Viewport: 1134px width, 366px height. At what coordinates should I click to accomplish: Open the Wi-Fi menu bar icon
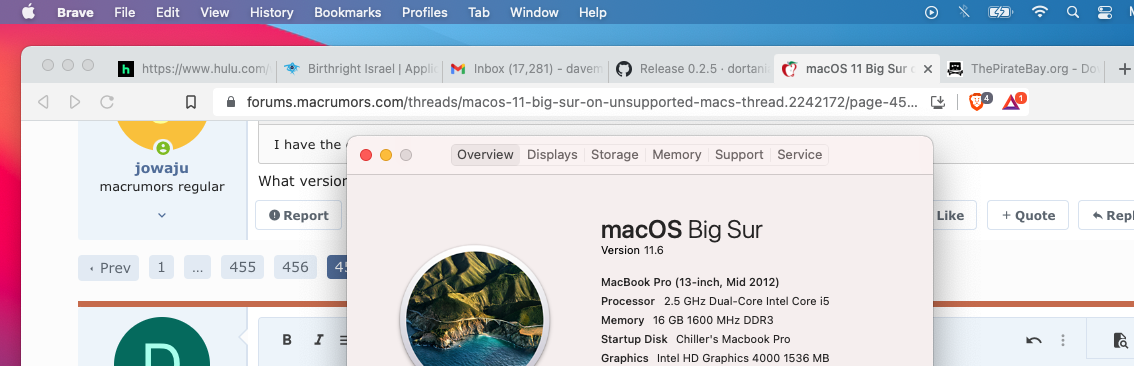click(x=1040, y=12)
